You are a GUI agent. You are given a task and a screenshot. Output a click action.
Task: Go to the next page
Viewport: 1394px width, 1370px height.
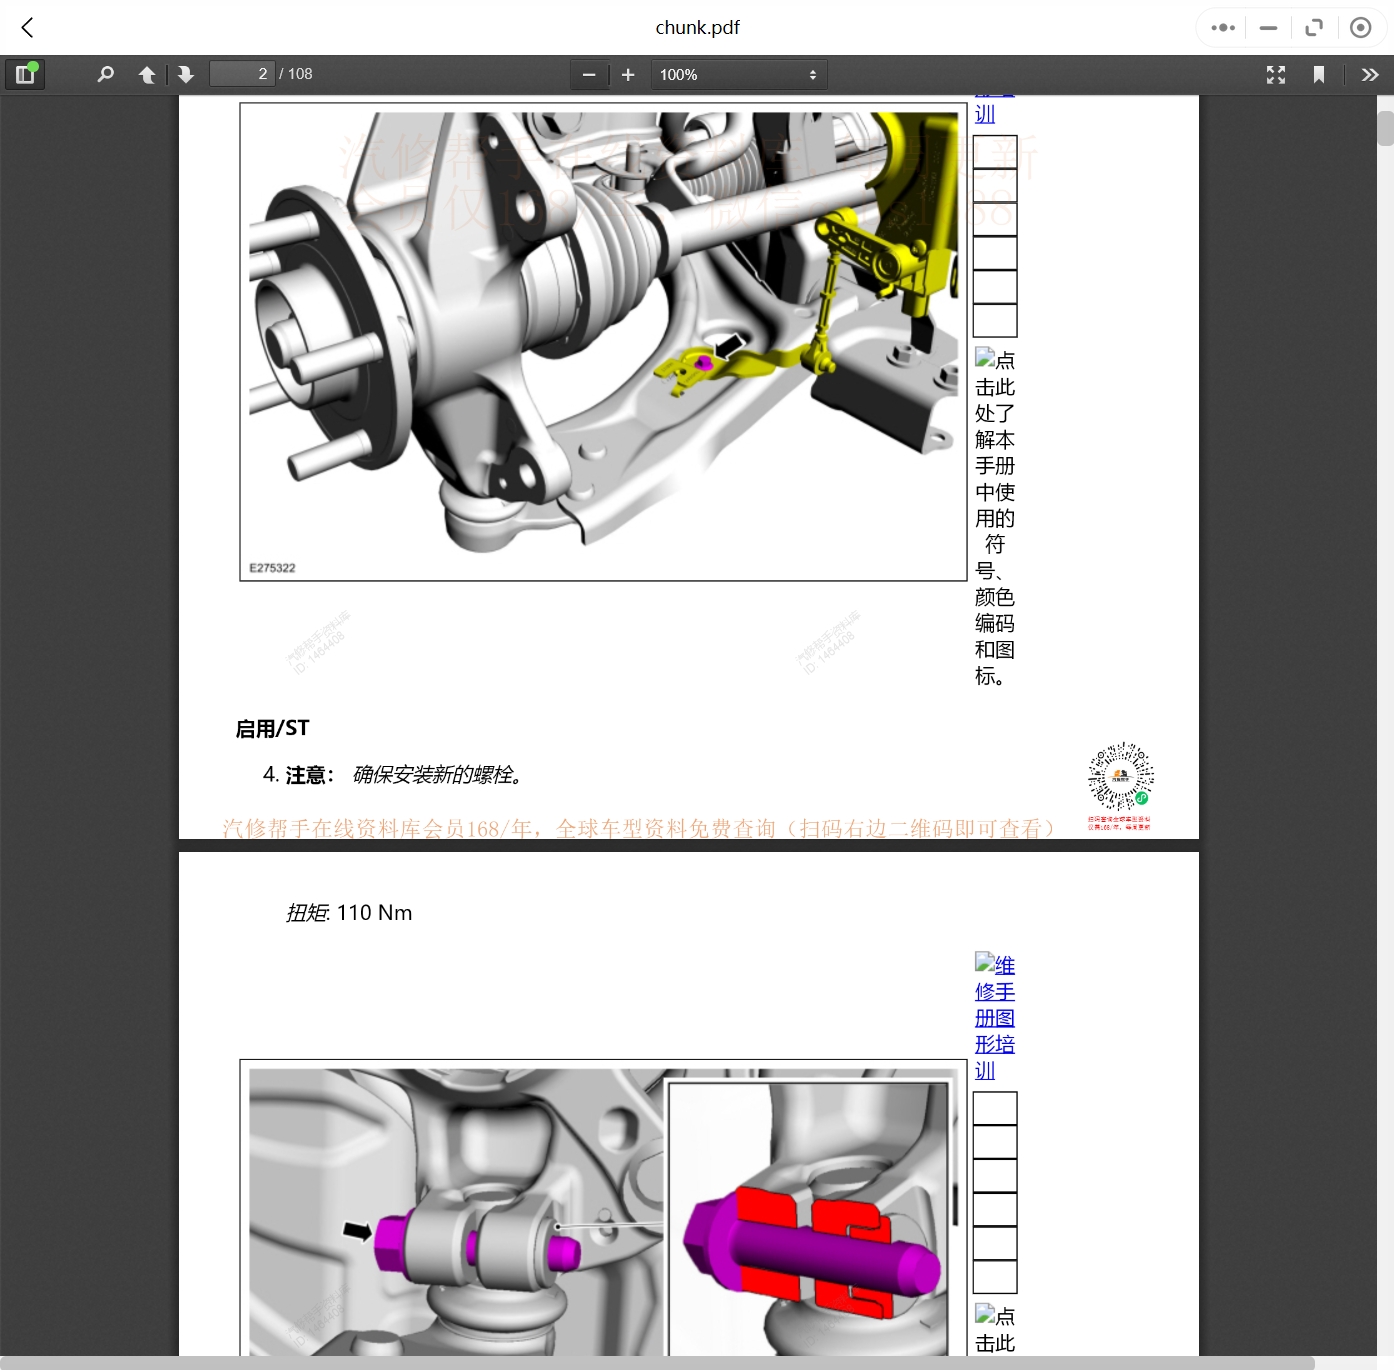tap(186, 74)
